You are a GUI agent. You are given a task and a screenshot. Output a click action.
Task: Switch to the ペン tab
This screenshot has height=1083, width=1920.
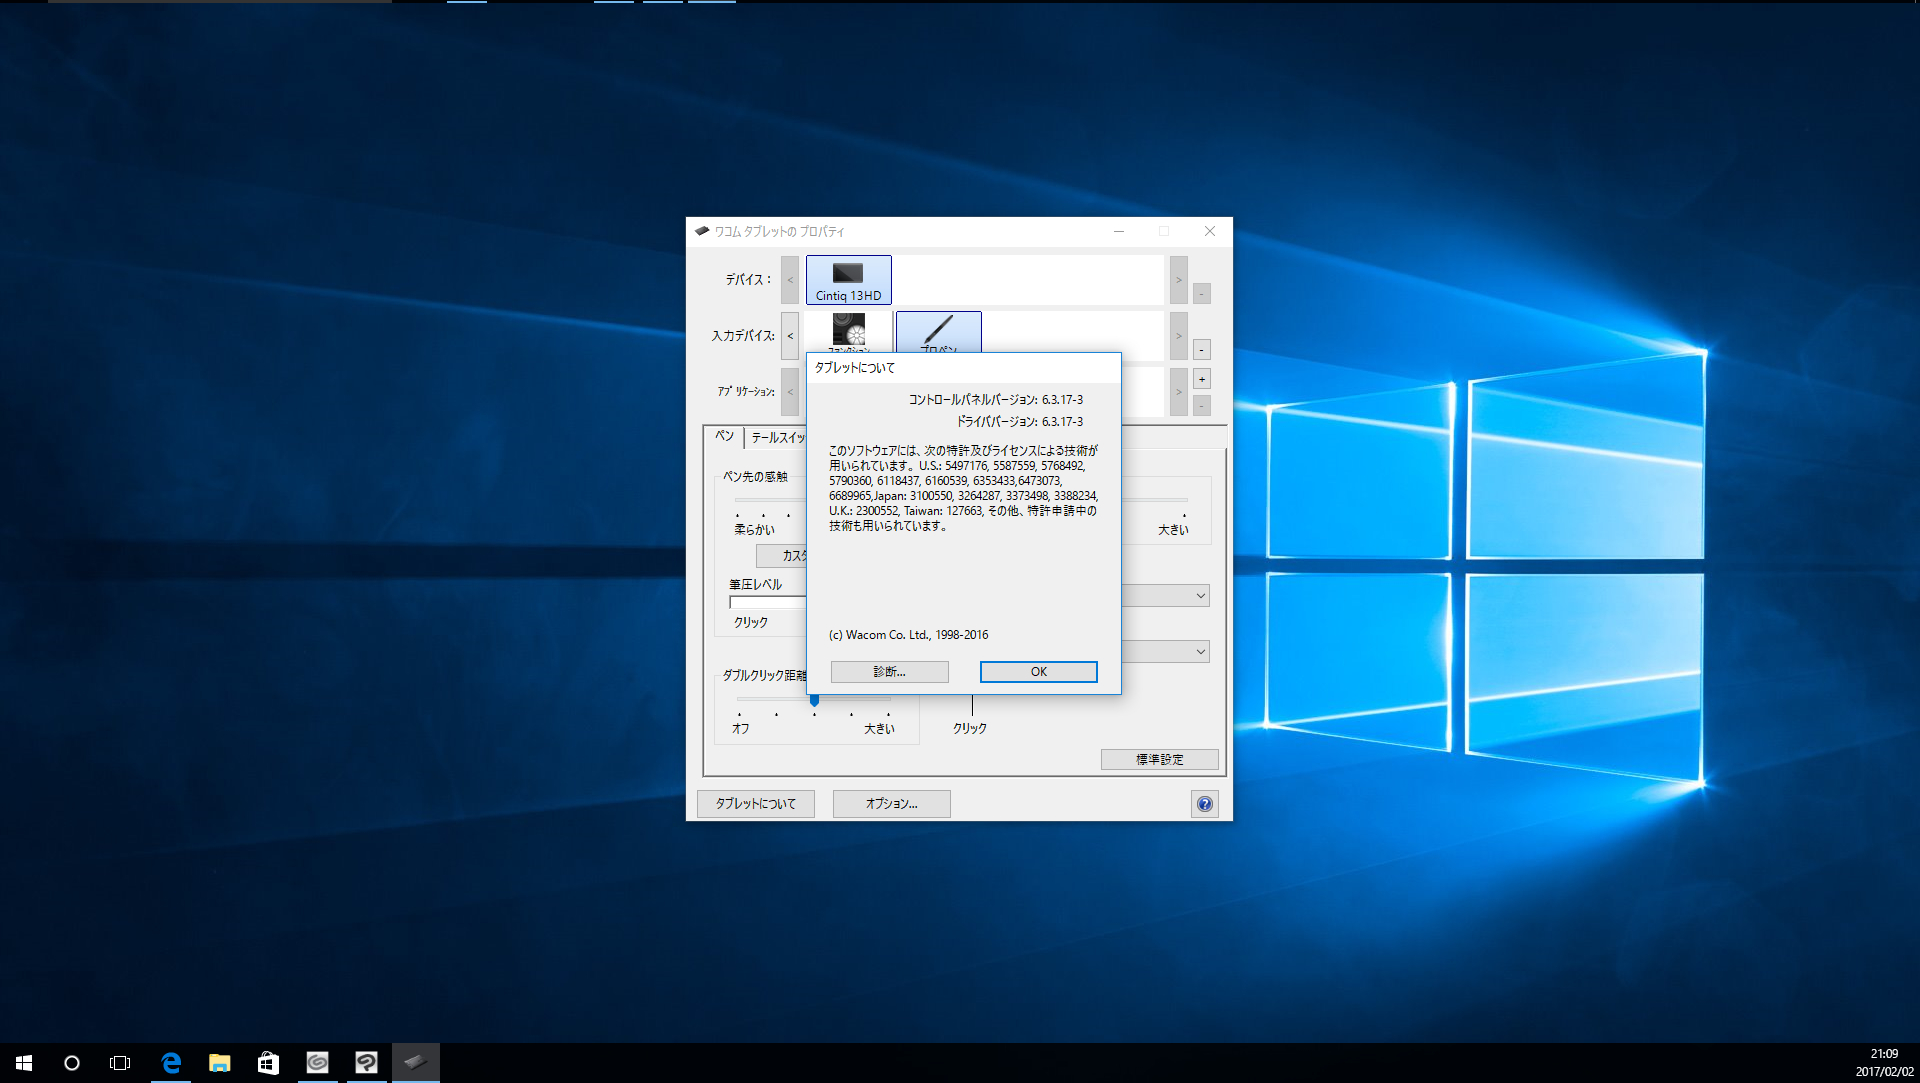coord(724,437)
